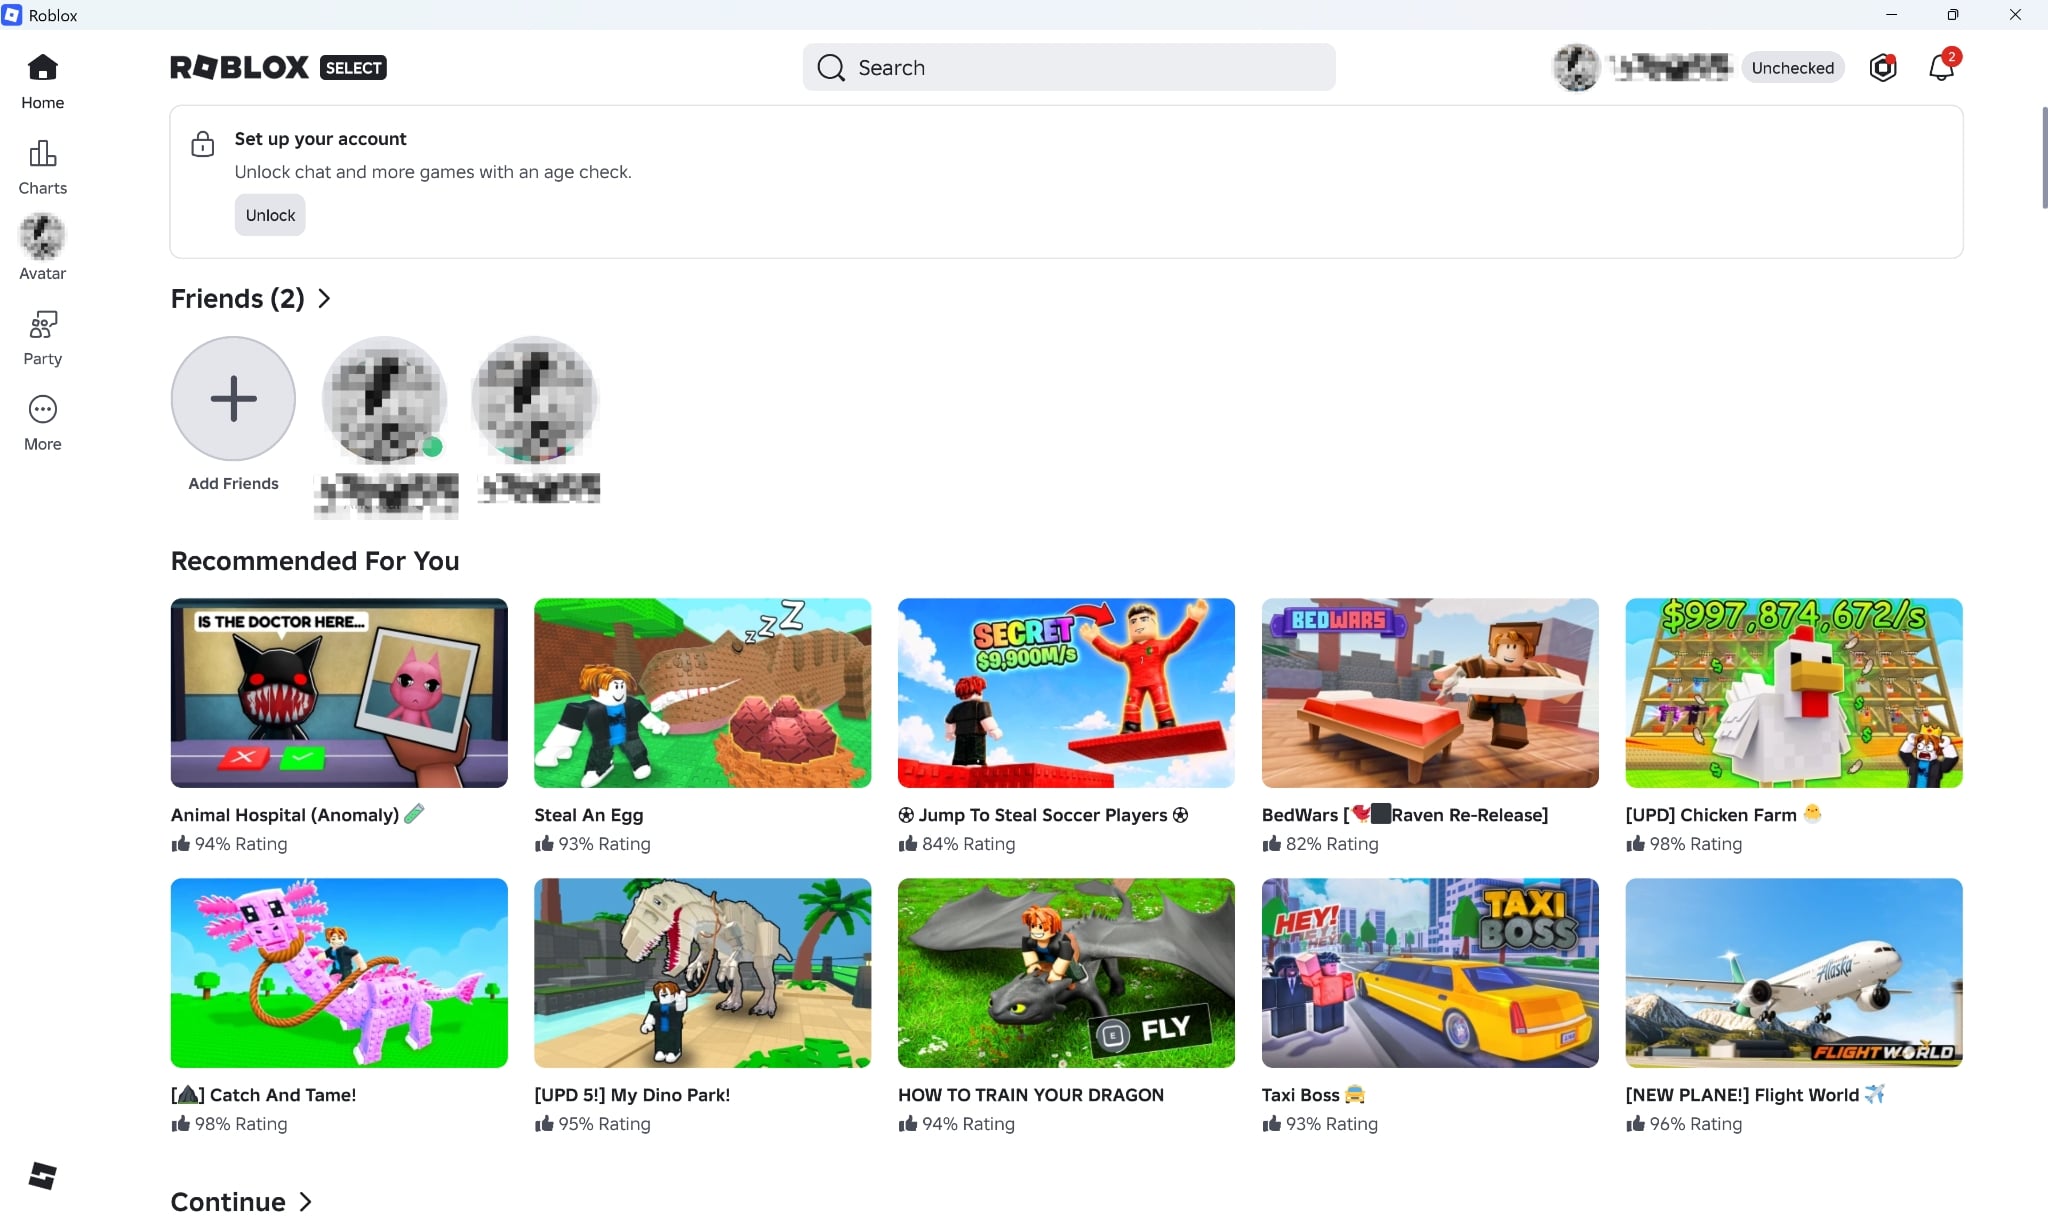
Task: Open the Robux icon in the header
Action: pos(1882,67)
